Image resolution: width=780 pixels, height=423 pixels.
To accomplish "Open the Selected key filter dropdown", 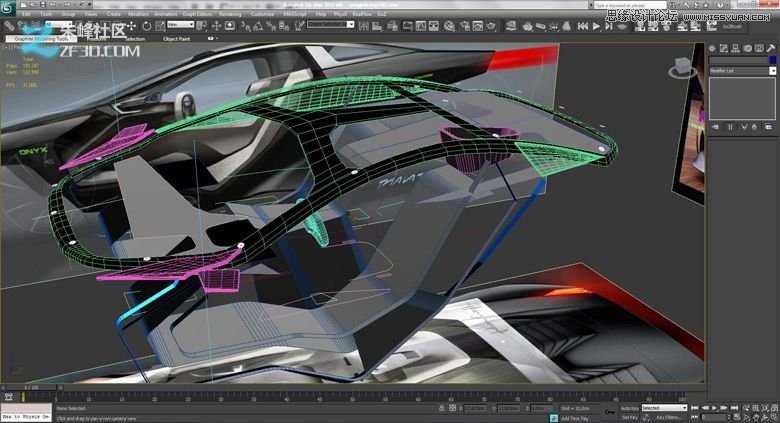I will pyautogui.click(x=664, y=408).
